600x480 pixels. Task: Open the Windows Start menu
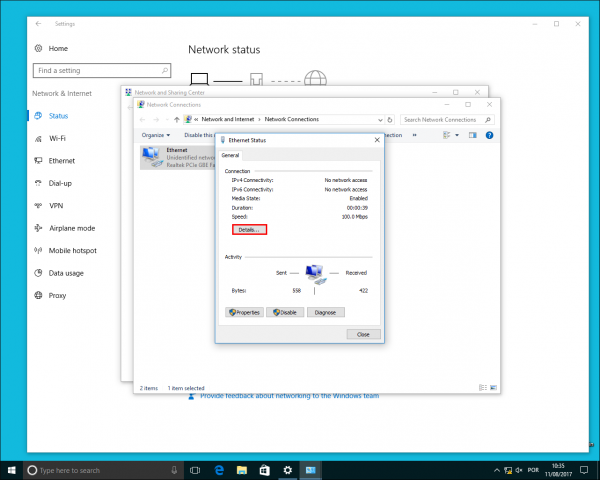pos(11,470)
